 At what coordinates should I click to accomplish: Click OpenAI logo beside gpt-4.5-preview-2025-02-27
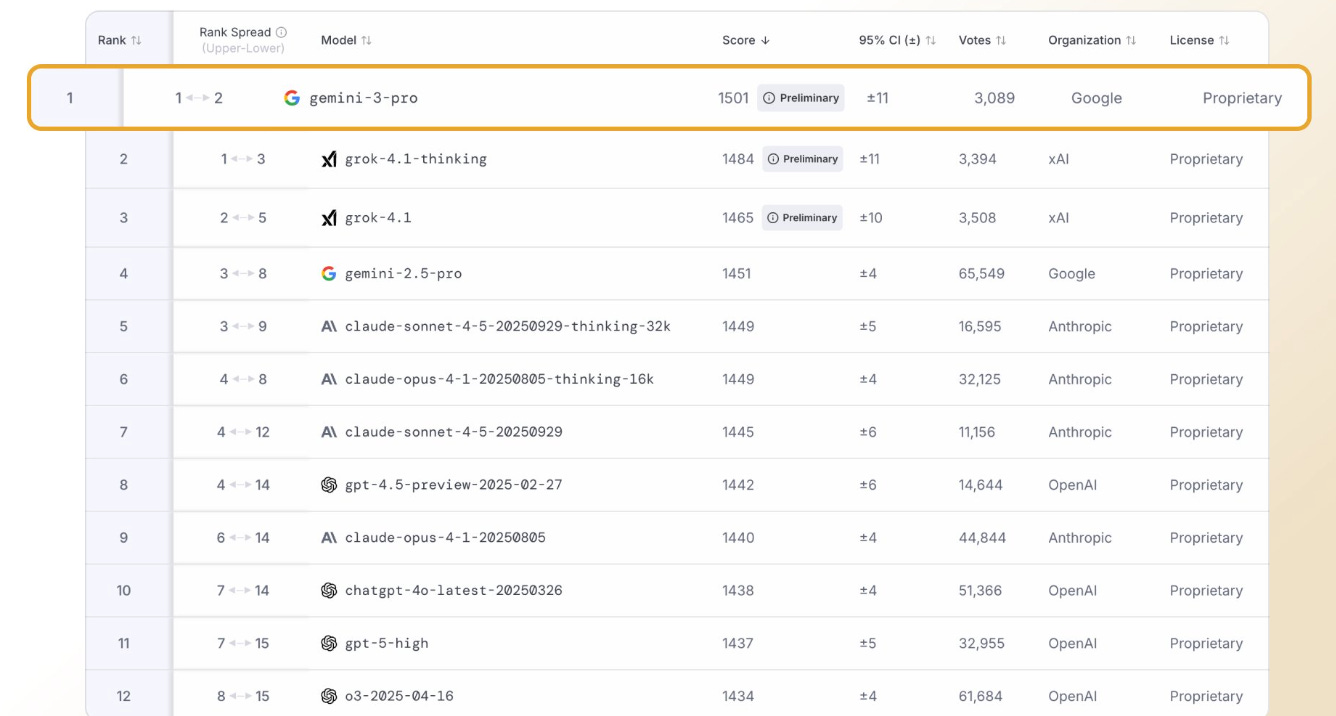click(329, 485)
